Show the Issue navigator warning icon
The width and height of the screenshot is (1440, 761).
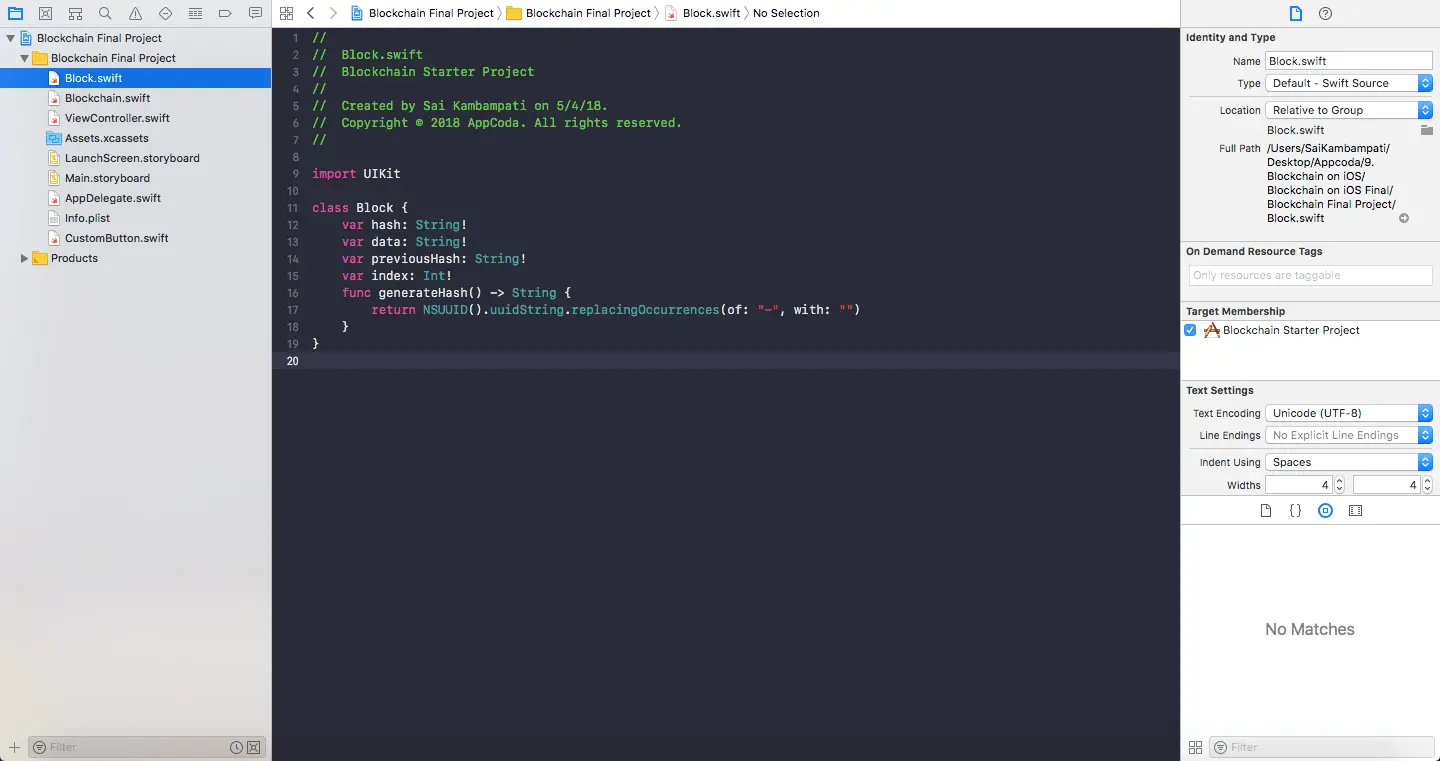(x=135, y=13)
